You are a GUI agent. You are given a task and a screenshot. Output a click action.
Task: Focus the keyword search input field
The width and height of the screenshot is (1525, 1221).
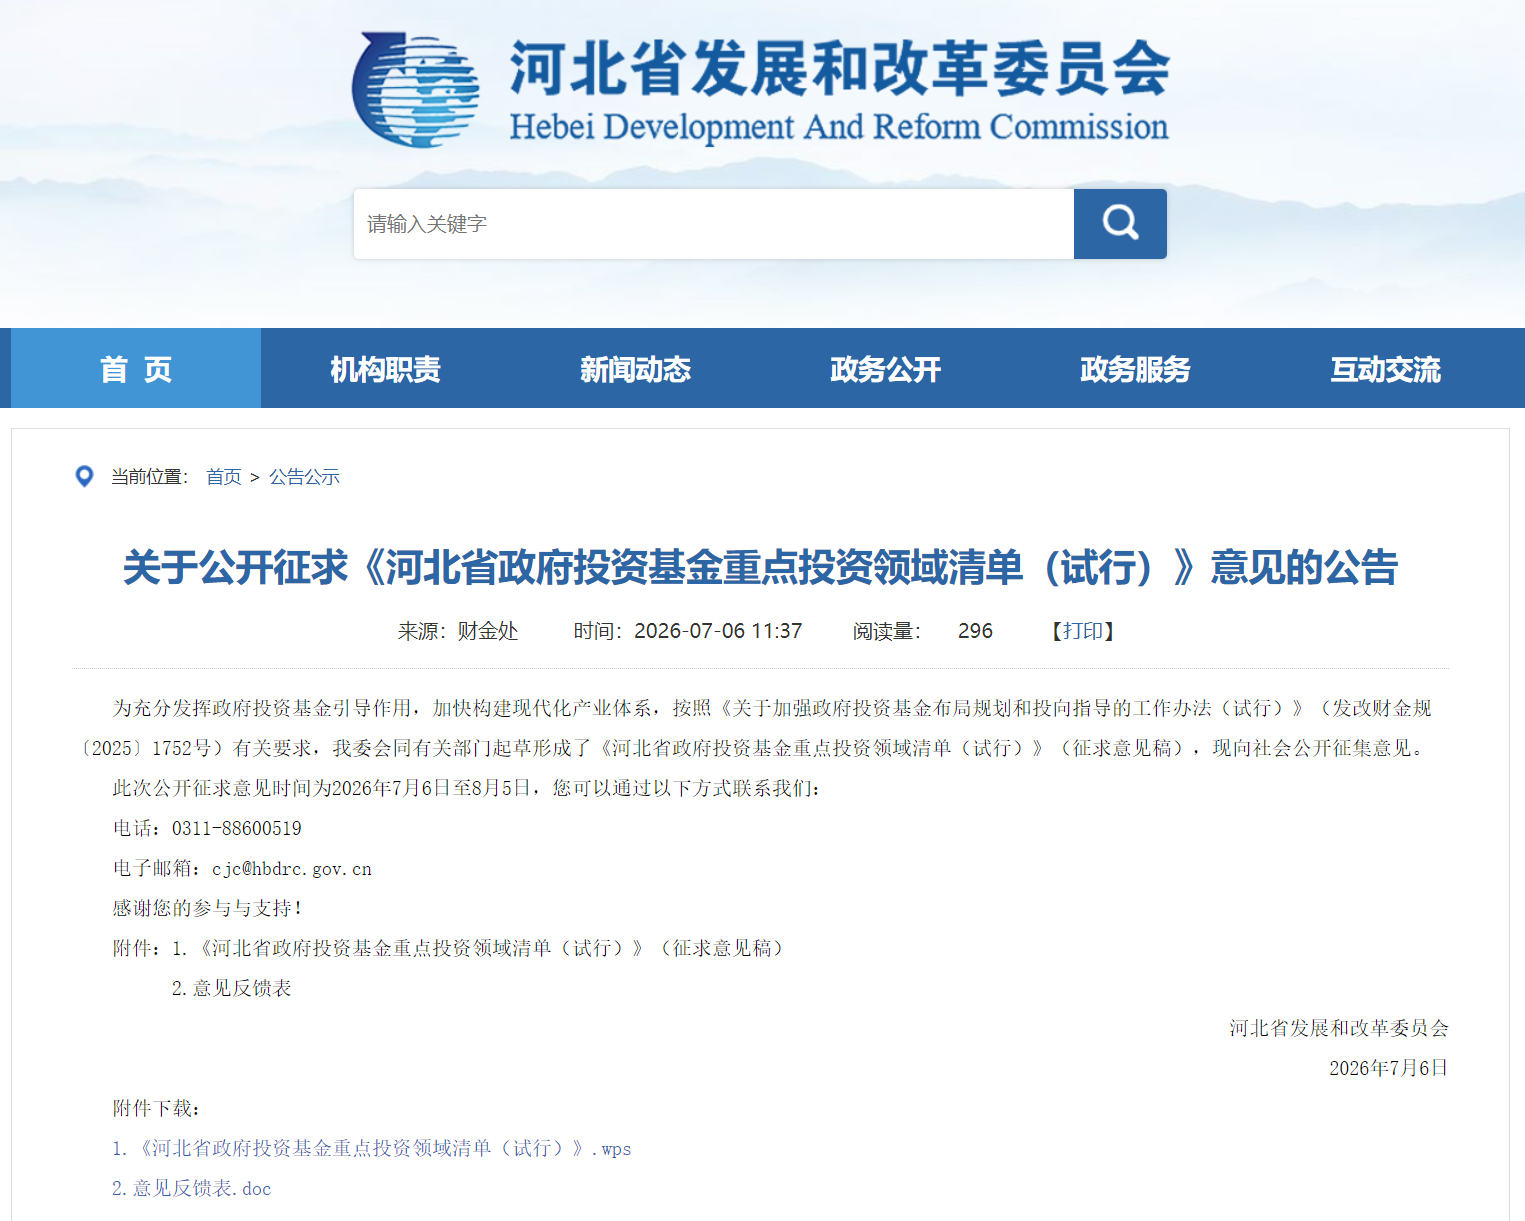click(714, 224)
